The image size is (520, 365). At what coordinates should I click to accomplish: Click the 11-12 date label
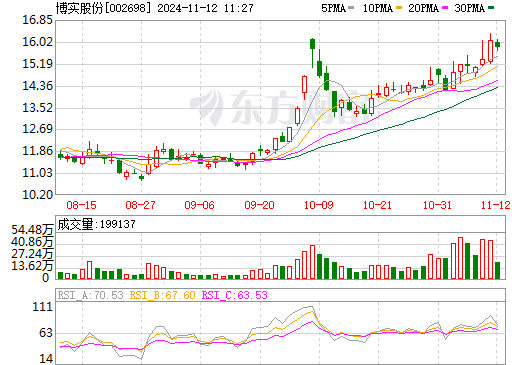point(496,205)
